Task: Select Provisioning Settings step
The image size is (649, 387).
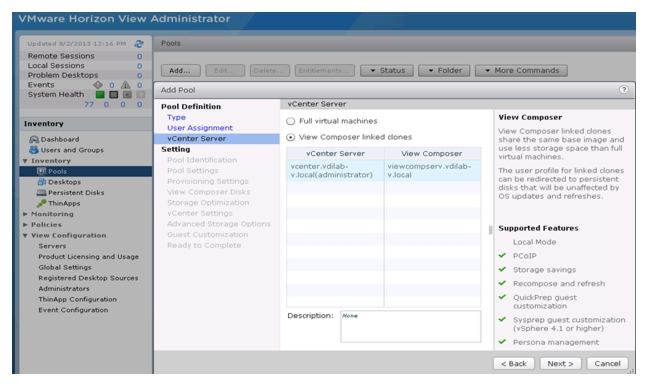Action: tap(208, 181)
